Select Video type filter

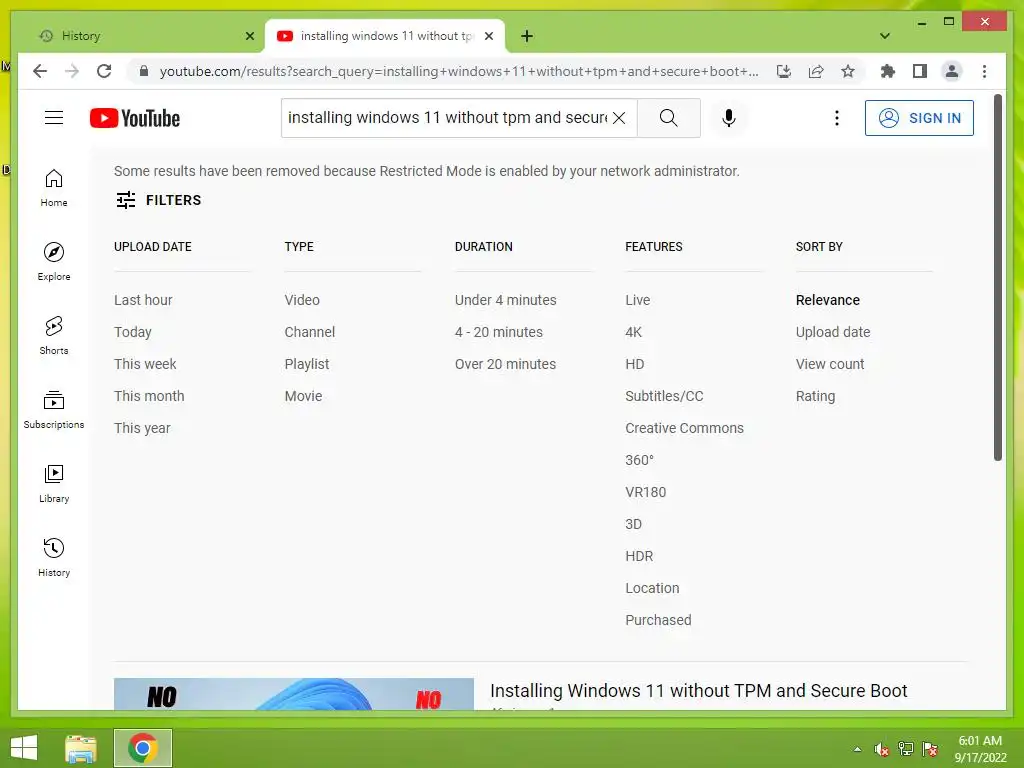302,300
